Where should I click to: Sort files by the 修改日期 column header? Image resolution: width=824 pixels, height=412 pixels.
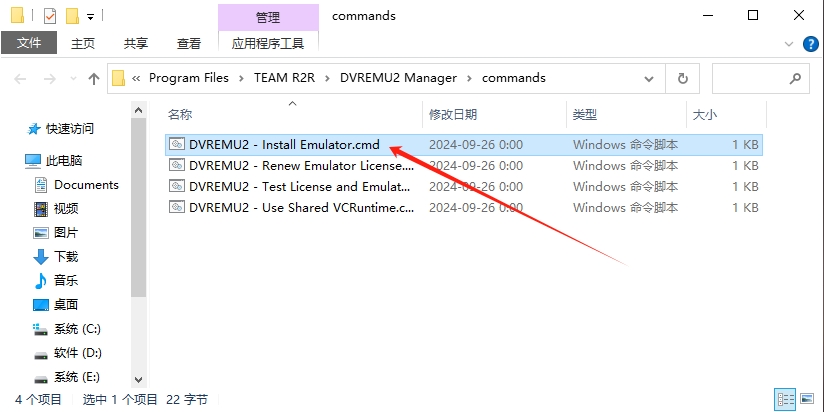(453, 115)
